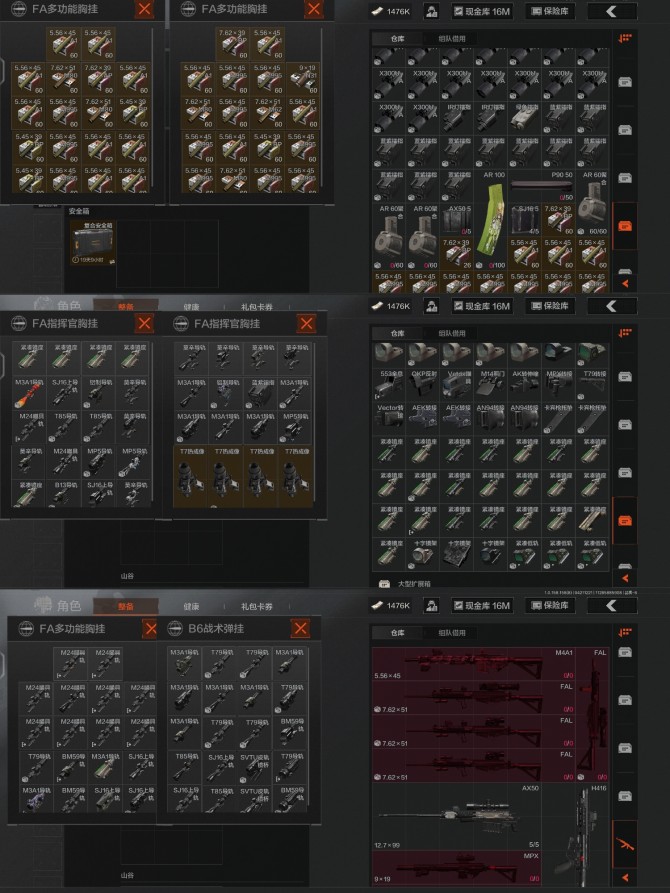
Task: Select the AX50 5 magazine
Action: (458, 219)
